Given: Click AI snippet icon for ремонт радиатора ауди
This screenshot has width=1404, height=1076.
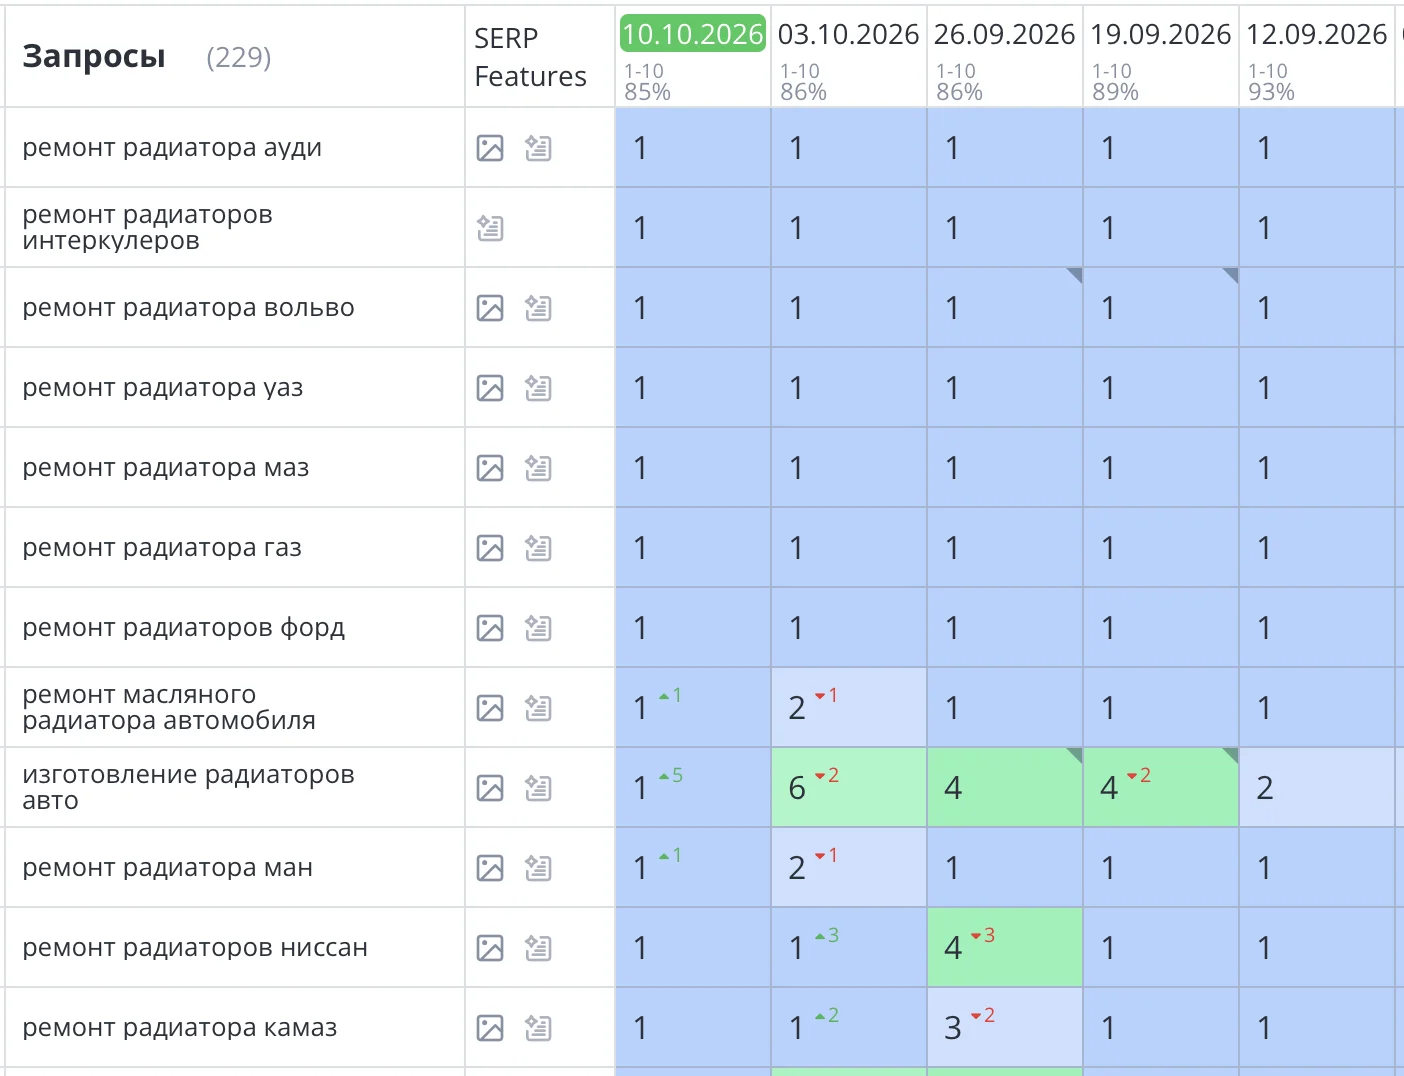Looking at the screenshot, I should tap(538, 148).
